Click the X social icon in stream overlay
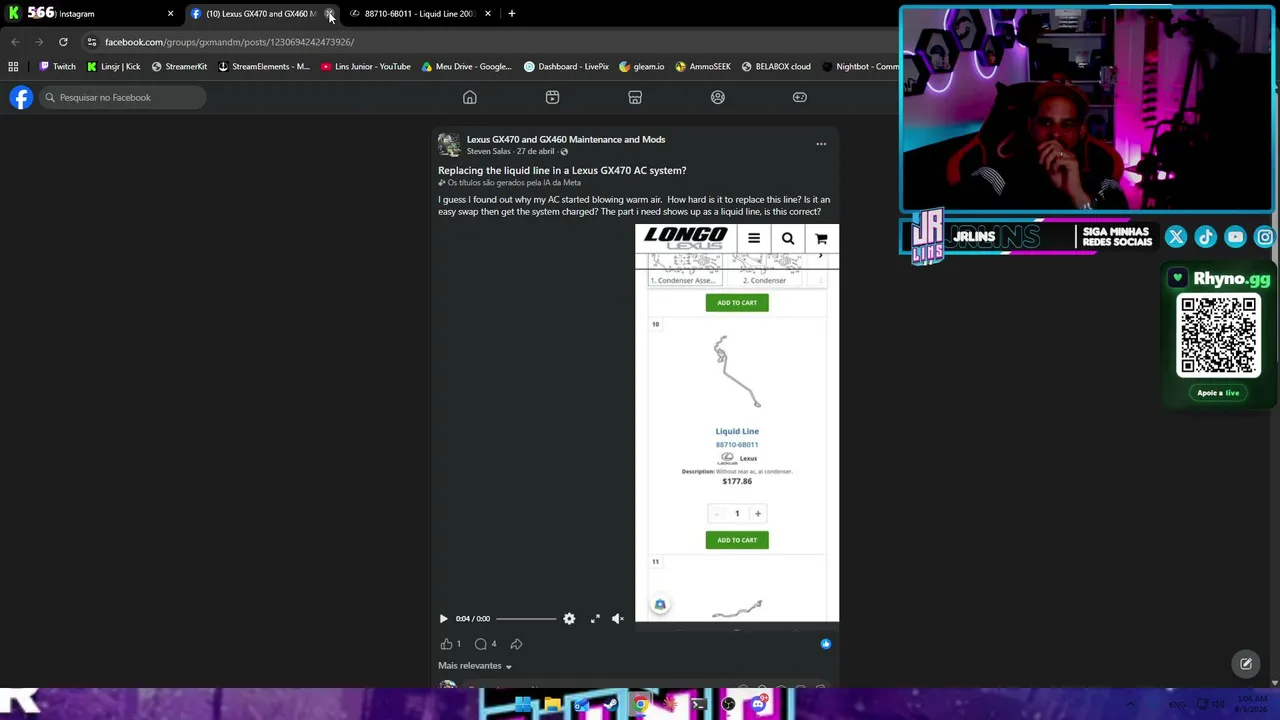The image size is (1280, 720). (x=1176, y=237)
